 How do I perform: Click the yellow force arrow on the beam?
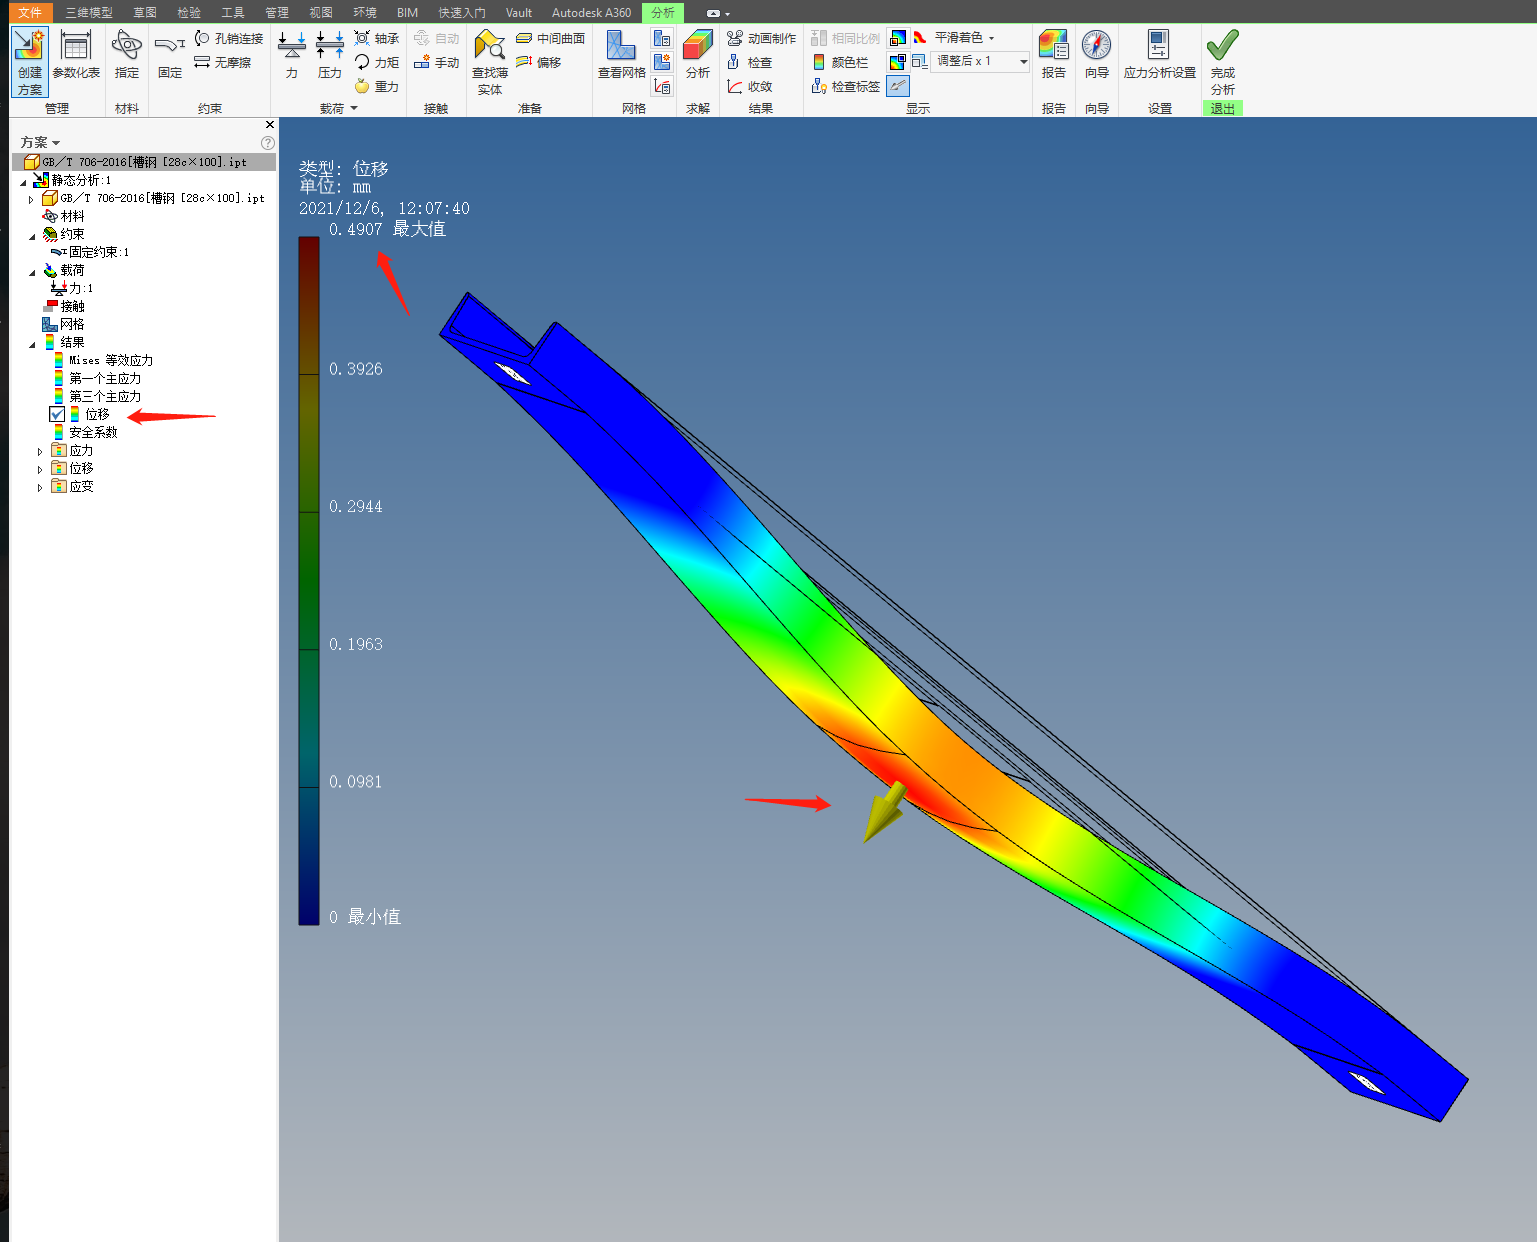point(886,811)
